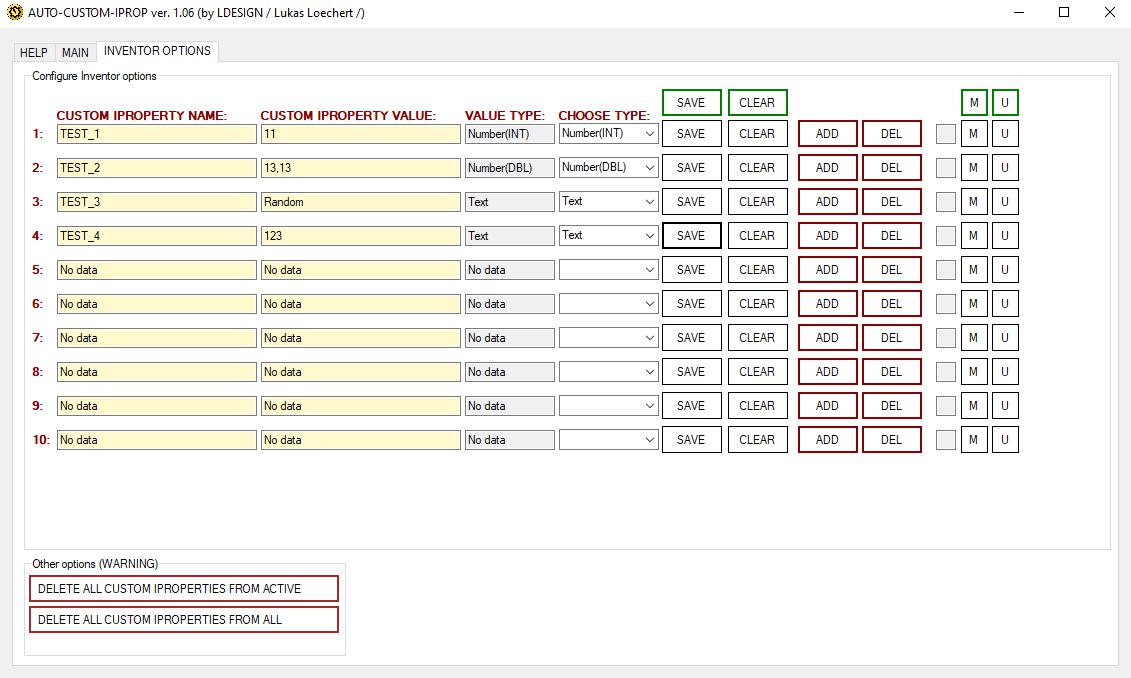Open the Number(DBL) type dropdown in row 2
The image size is (1131, 678).
coord(608,167)
